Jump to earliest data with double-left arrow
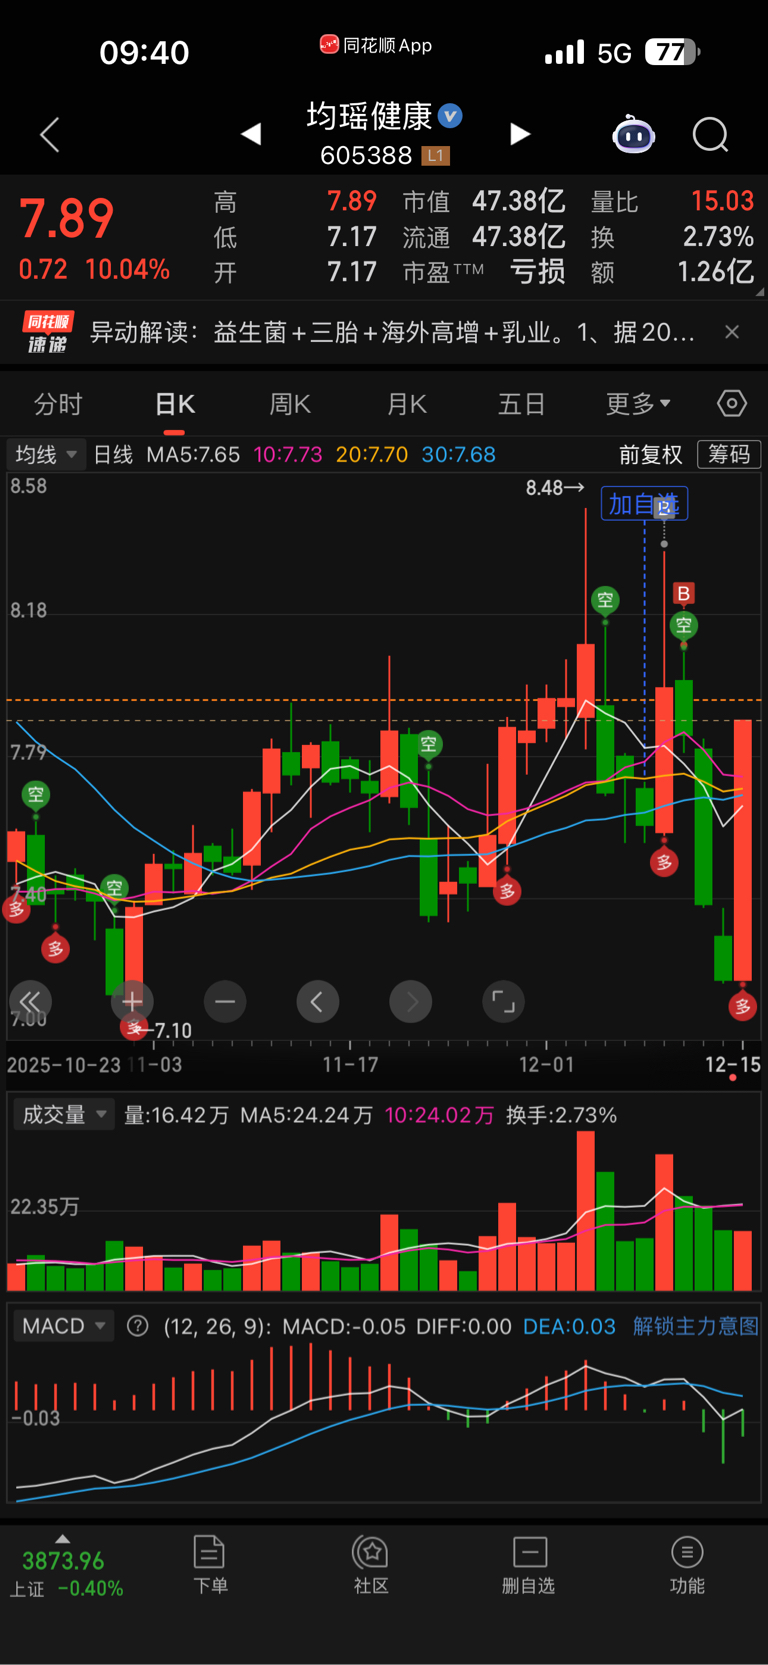Screen dimensions: 768x1665 [x=30, y=1002]
